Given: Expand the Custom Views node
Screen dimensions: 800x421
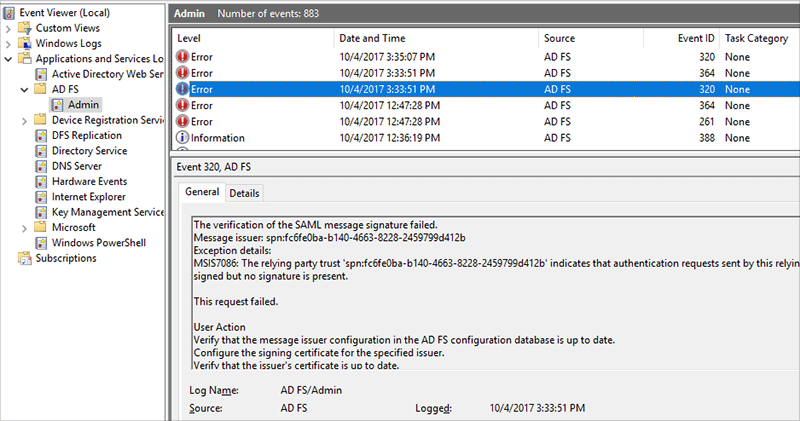Looking at the screenshot, I should (10, 28).
